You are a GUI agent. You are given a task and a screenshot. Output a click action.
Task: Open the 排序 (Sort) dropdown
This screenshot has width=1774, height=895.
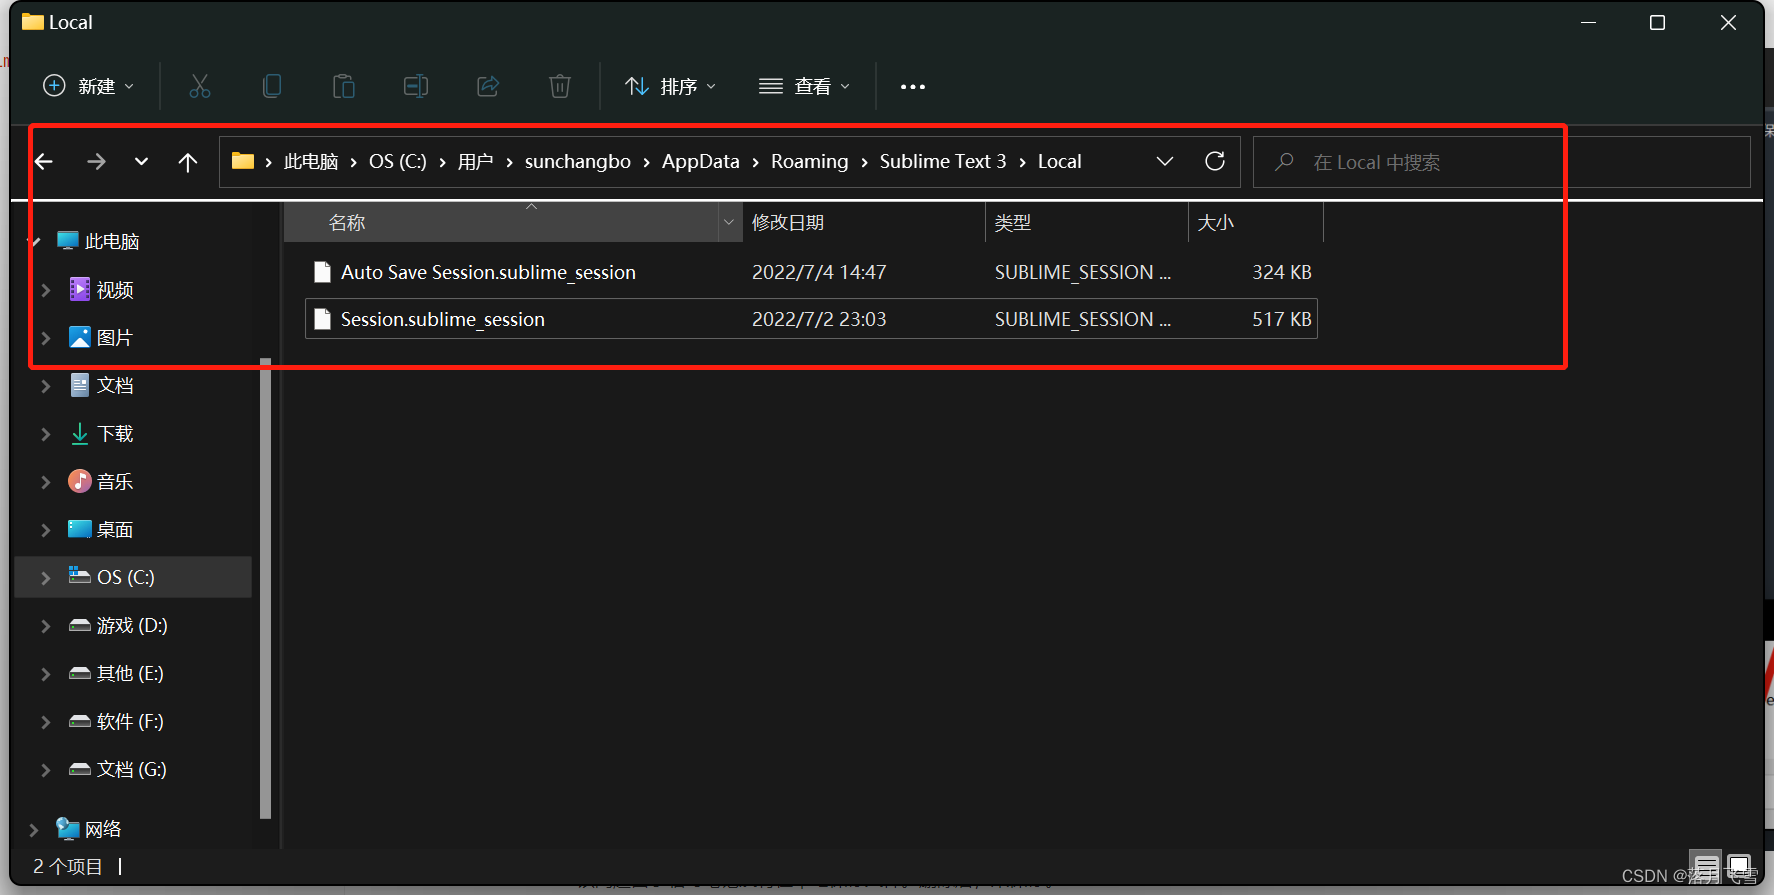click(x=671, y=86)
